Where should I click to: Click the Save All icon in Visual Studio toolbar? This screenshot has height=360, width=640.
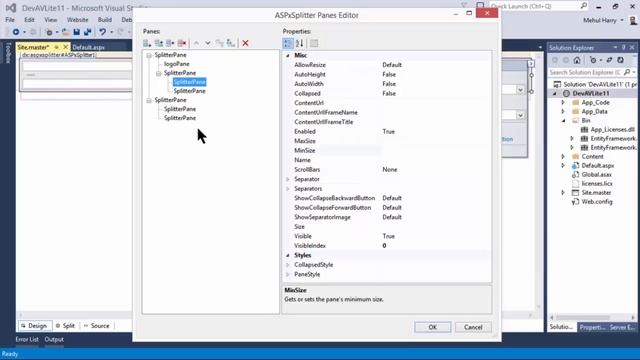pos(87,32)
